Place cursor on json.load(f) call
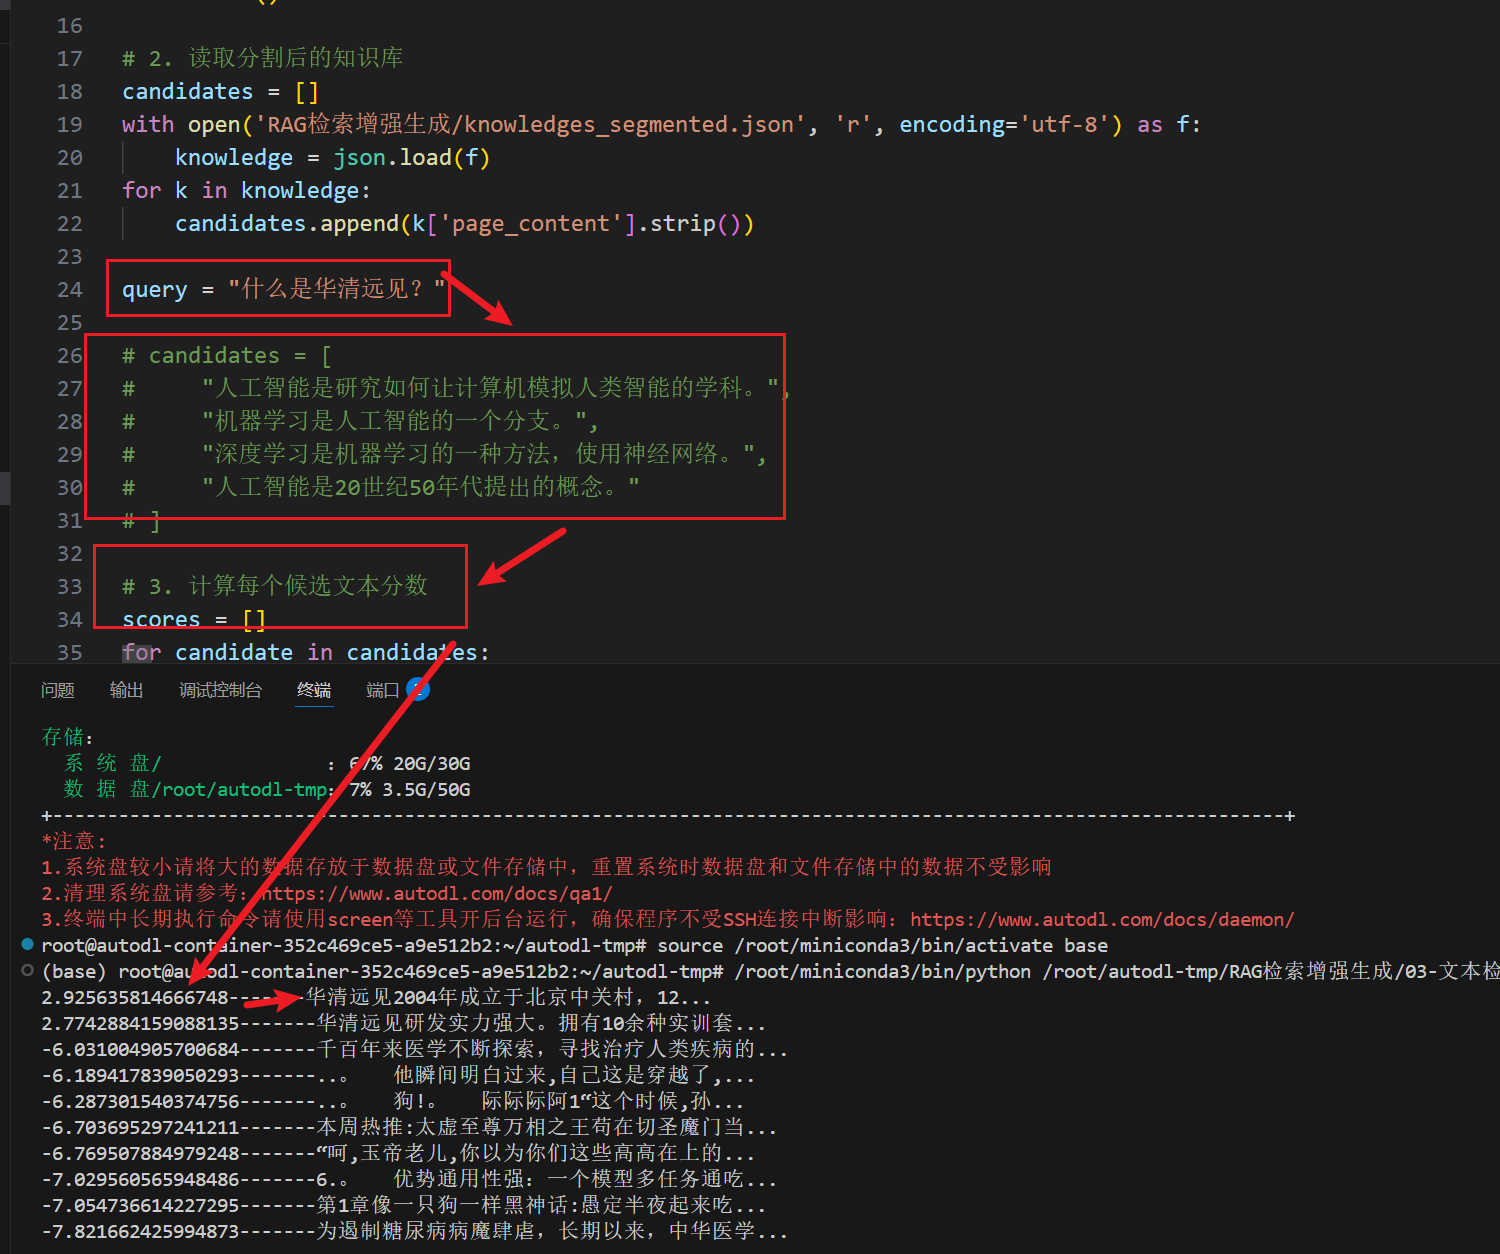The width and height of the screenshot is (1500, 1254). (411, 158)
